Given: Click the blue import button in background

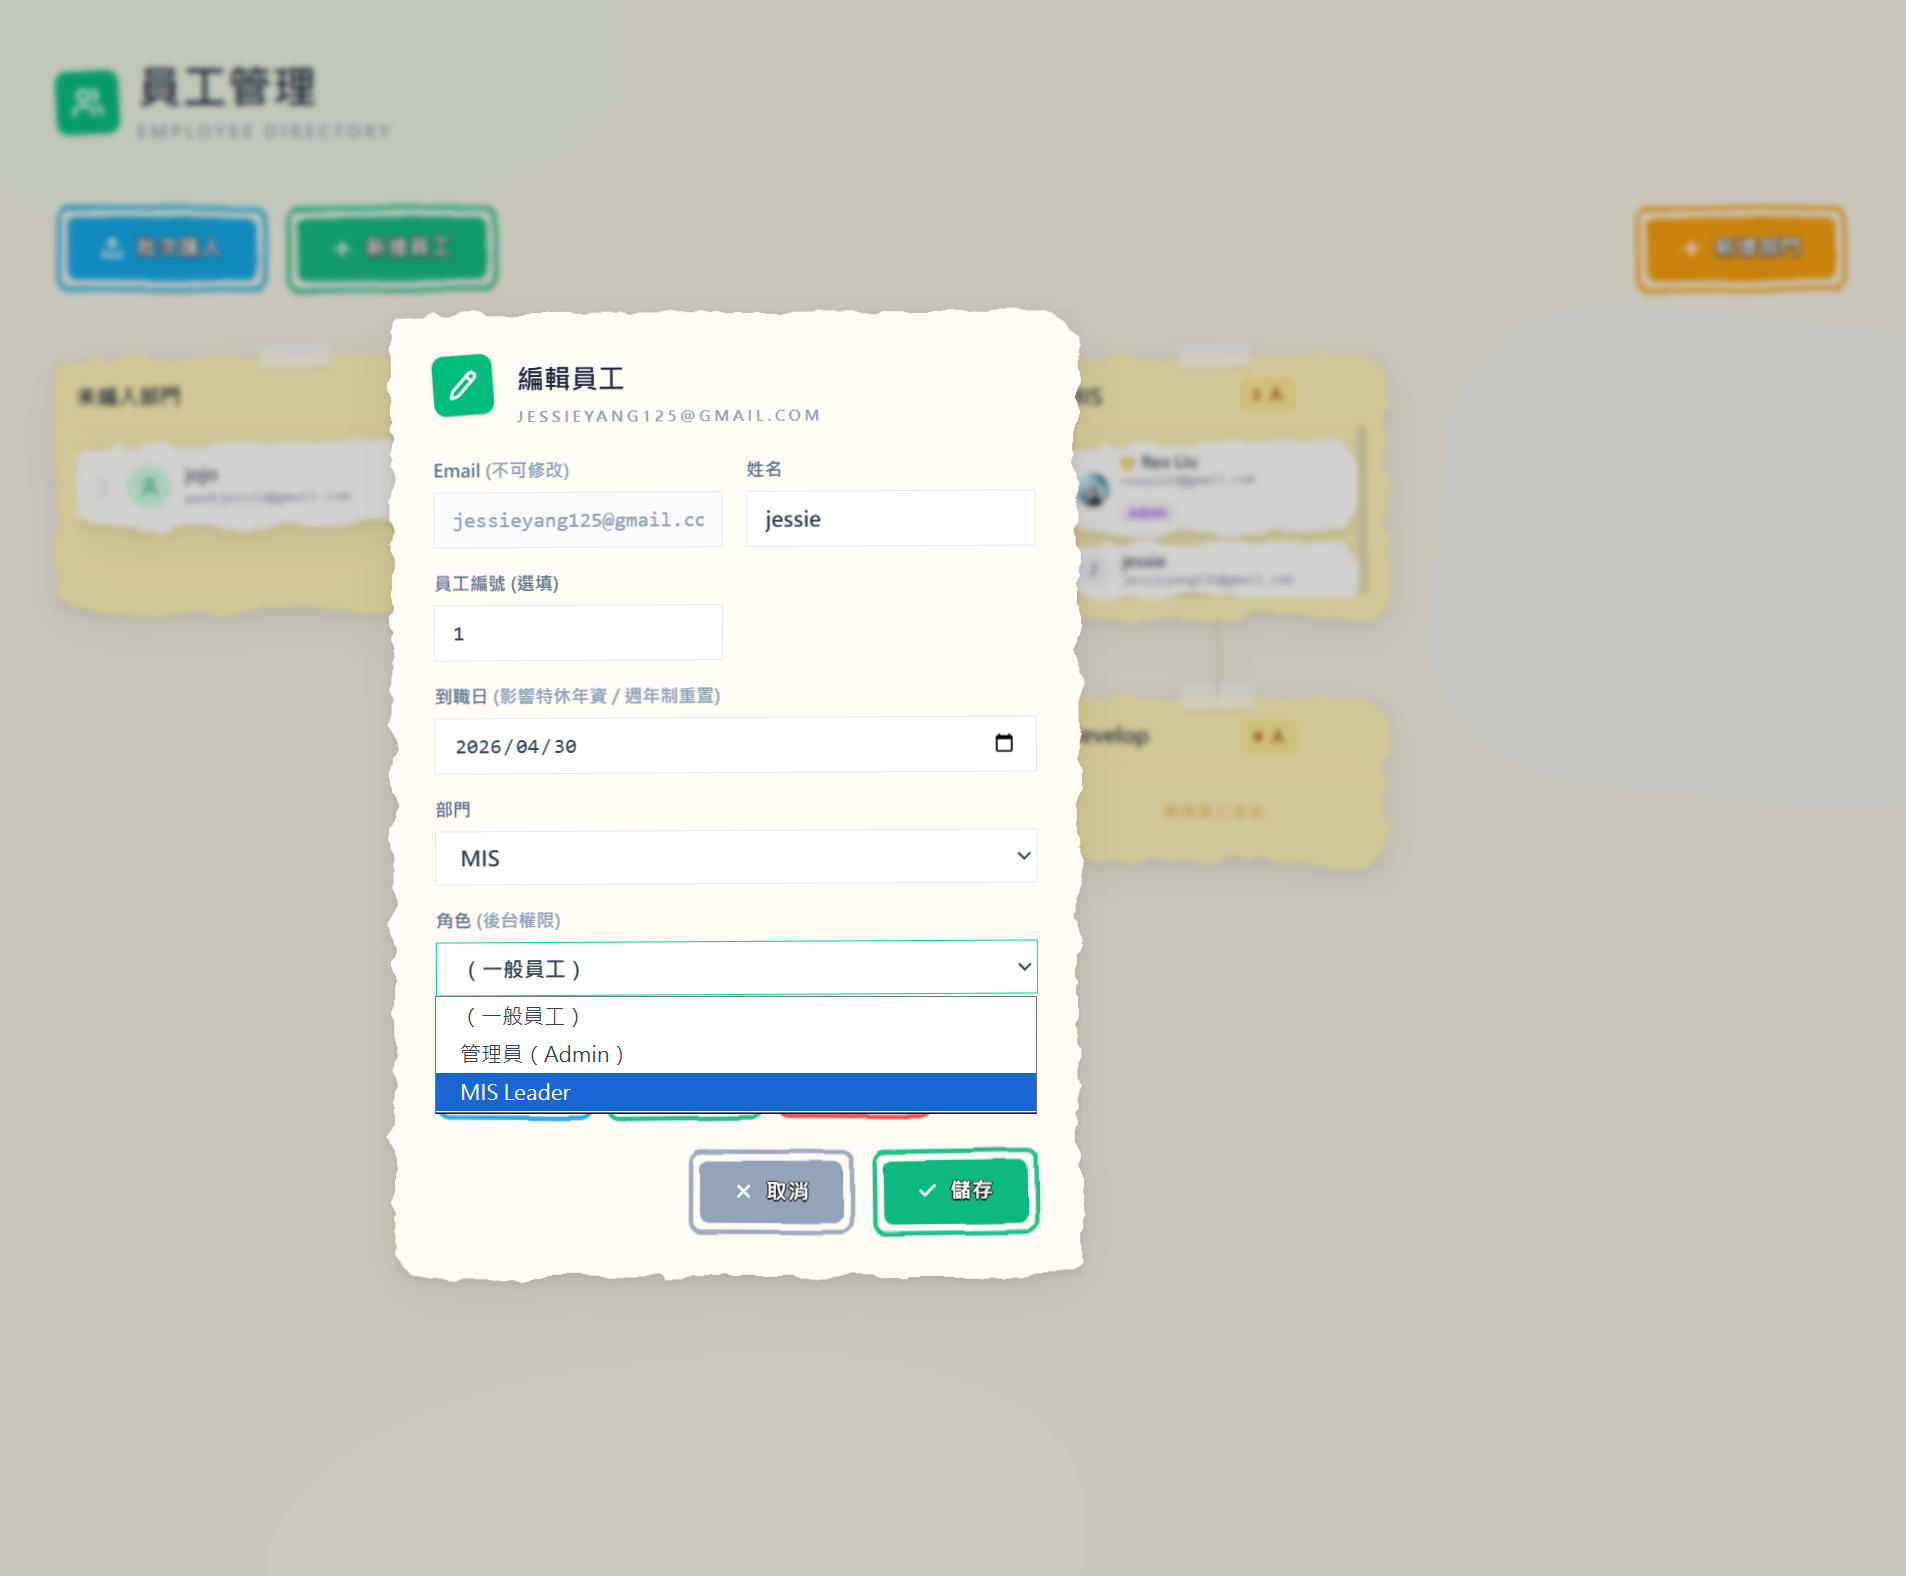Looking at the screenshot, I should (162, 248).
